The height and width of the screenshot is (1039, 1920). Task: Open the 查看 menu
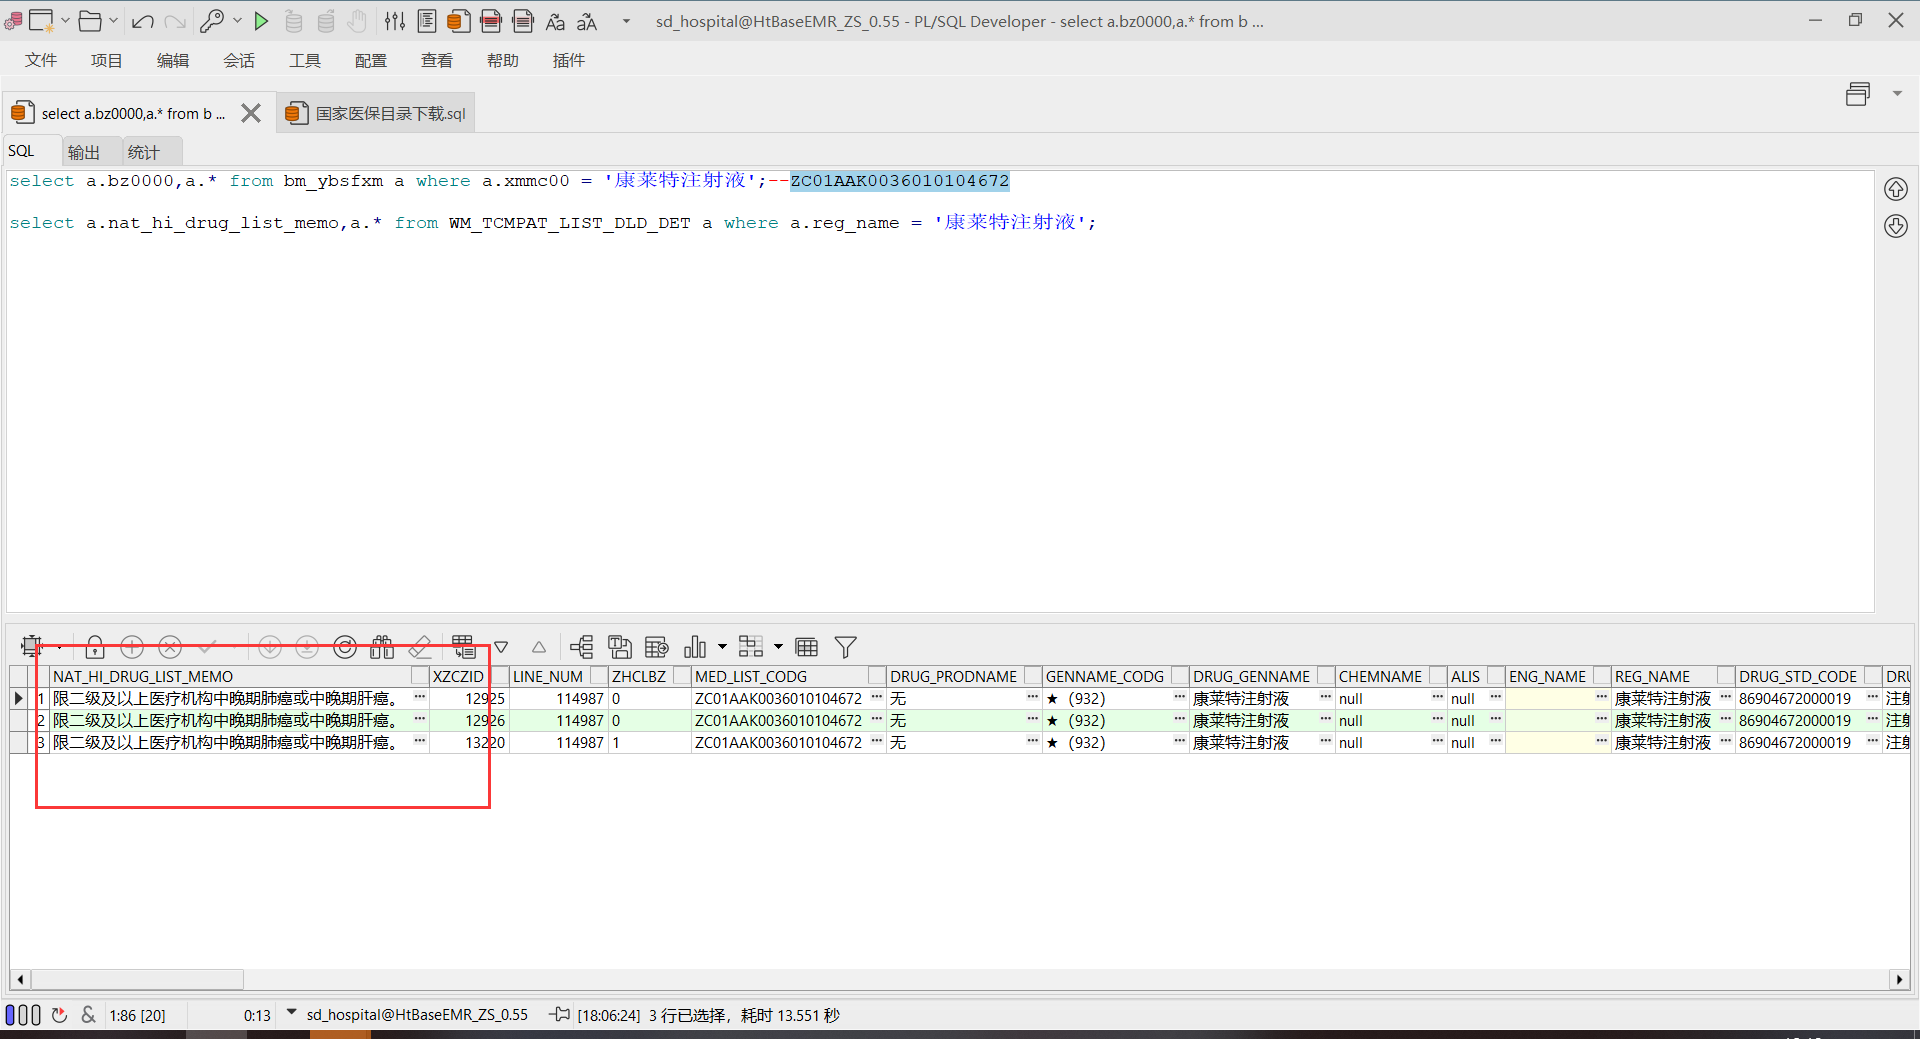[x=437, y=61]
